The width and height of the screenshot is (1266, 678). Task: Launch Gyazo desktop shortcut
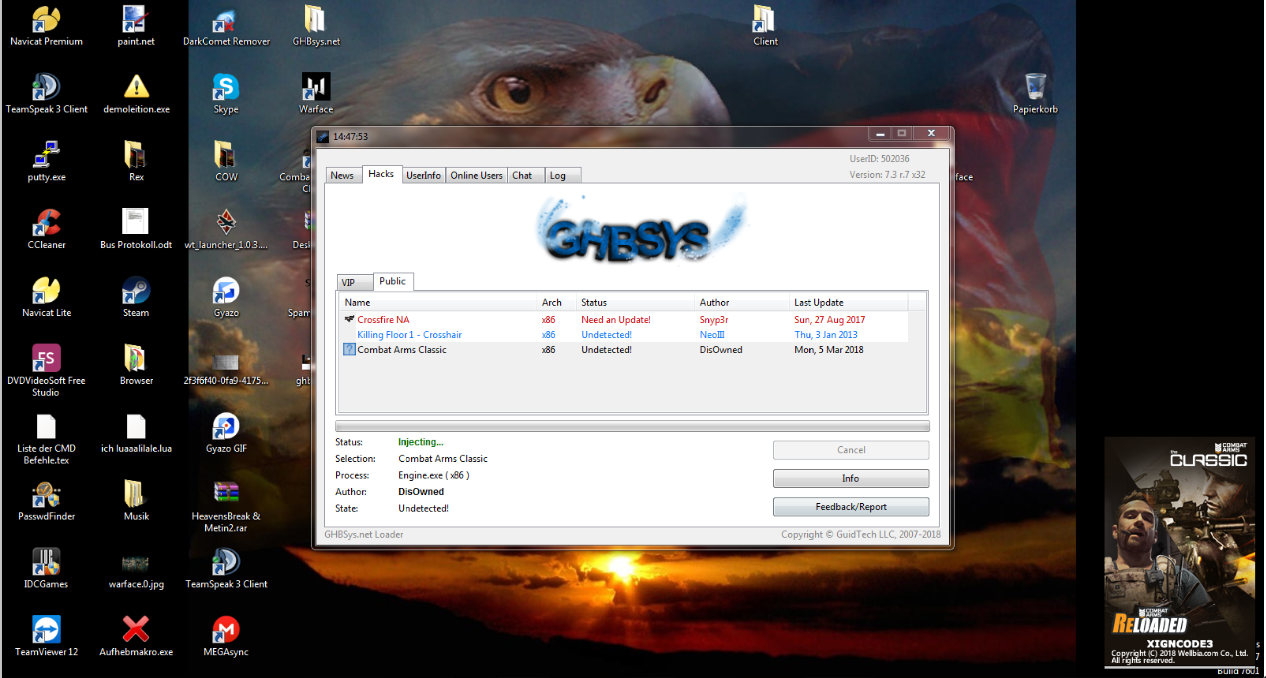[226, 298]
